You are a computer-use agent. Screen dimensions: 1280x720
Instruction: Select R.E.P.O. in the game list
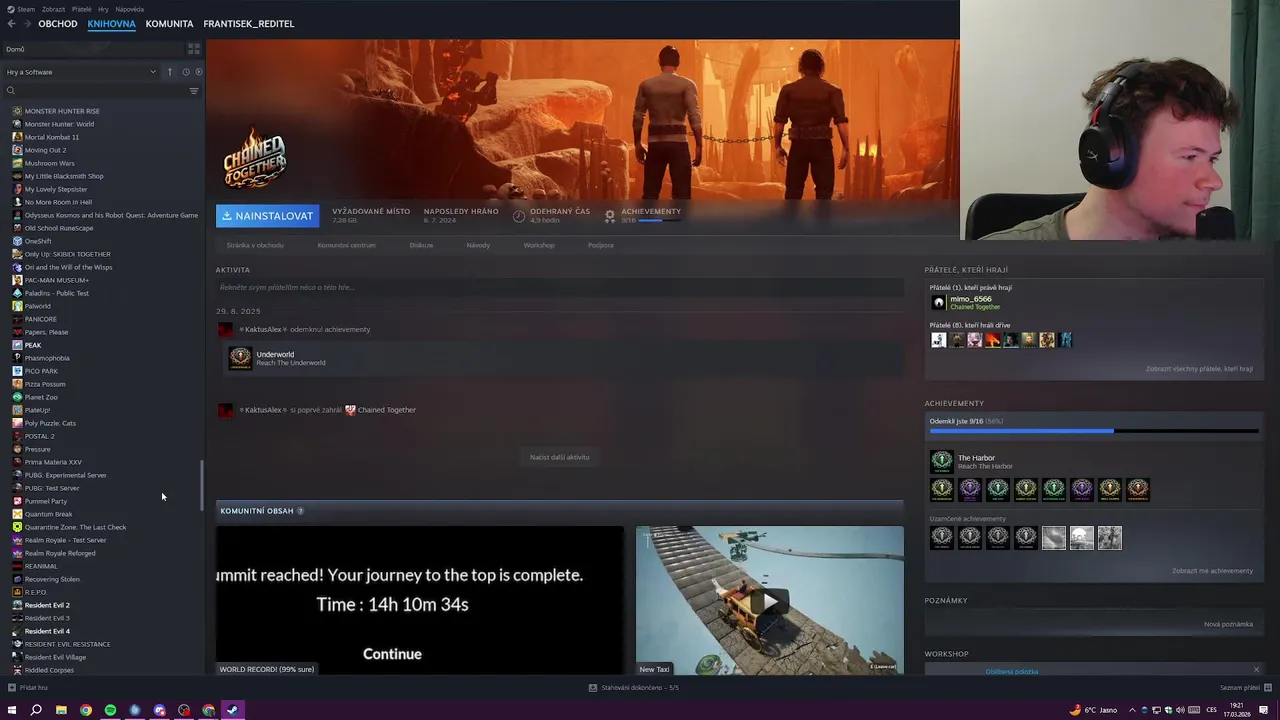(36, 592)
